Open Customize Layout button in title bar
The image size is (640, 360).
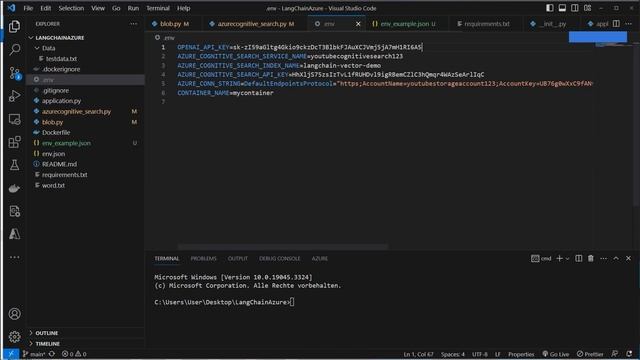pos(587,8)
